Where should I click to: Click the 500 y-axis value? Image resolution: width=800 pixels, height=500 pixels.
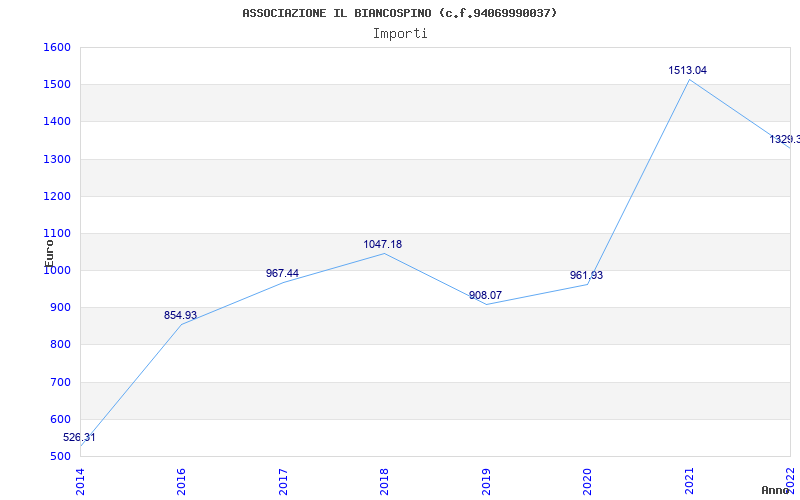click(60, 457)
